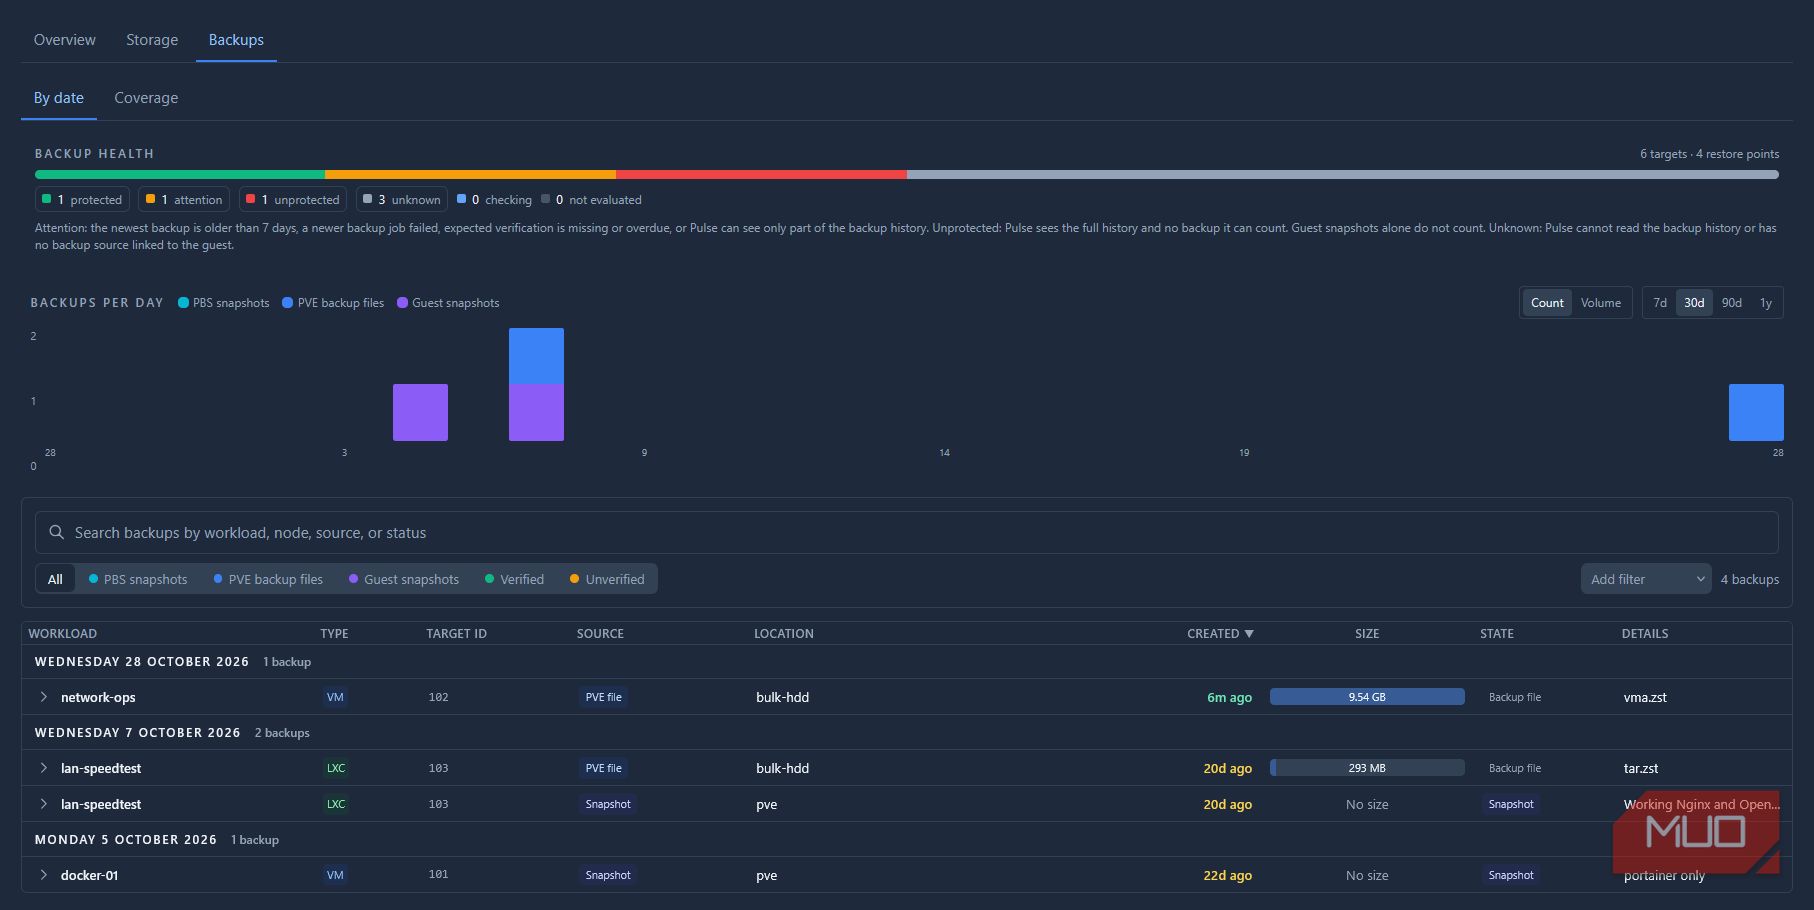
Task: Expand the docker-01 backup row
Action: [x=44, y=875]
